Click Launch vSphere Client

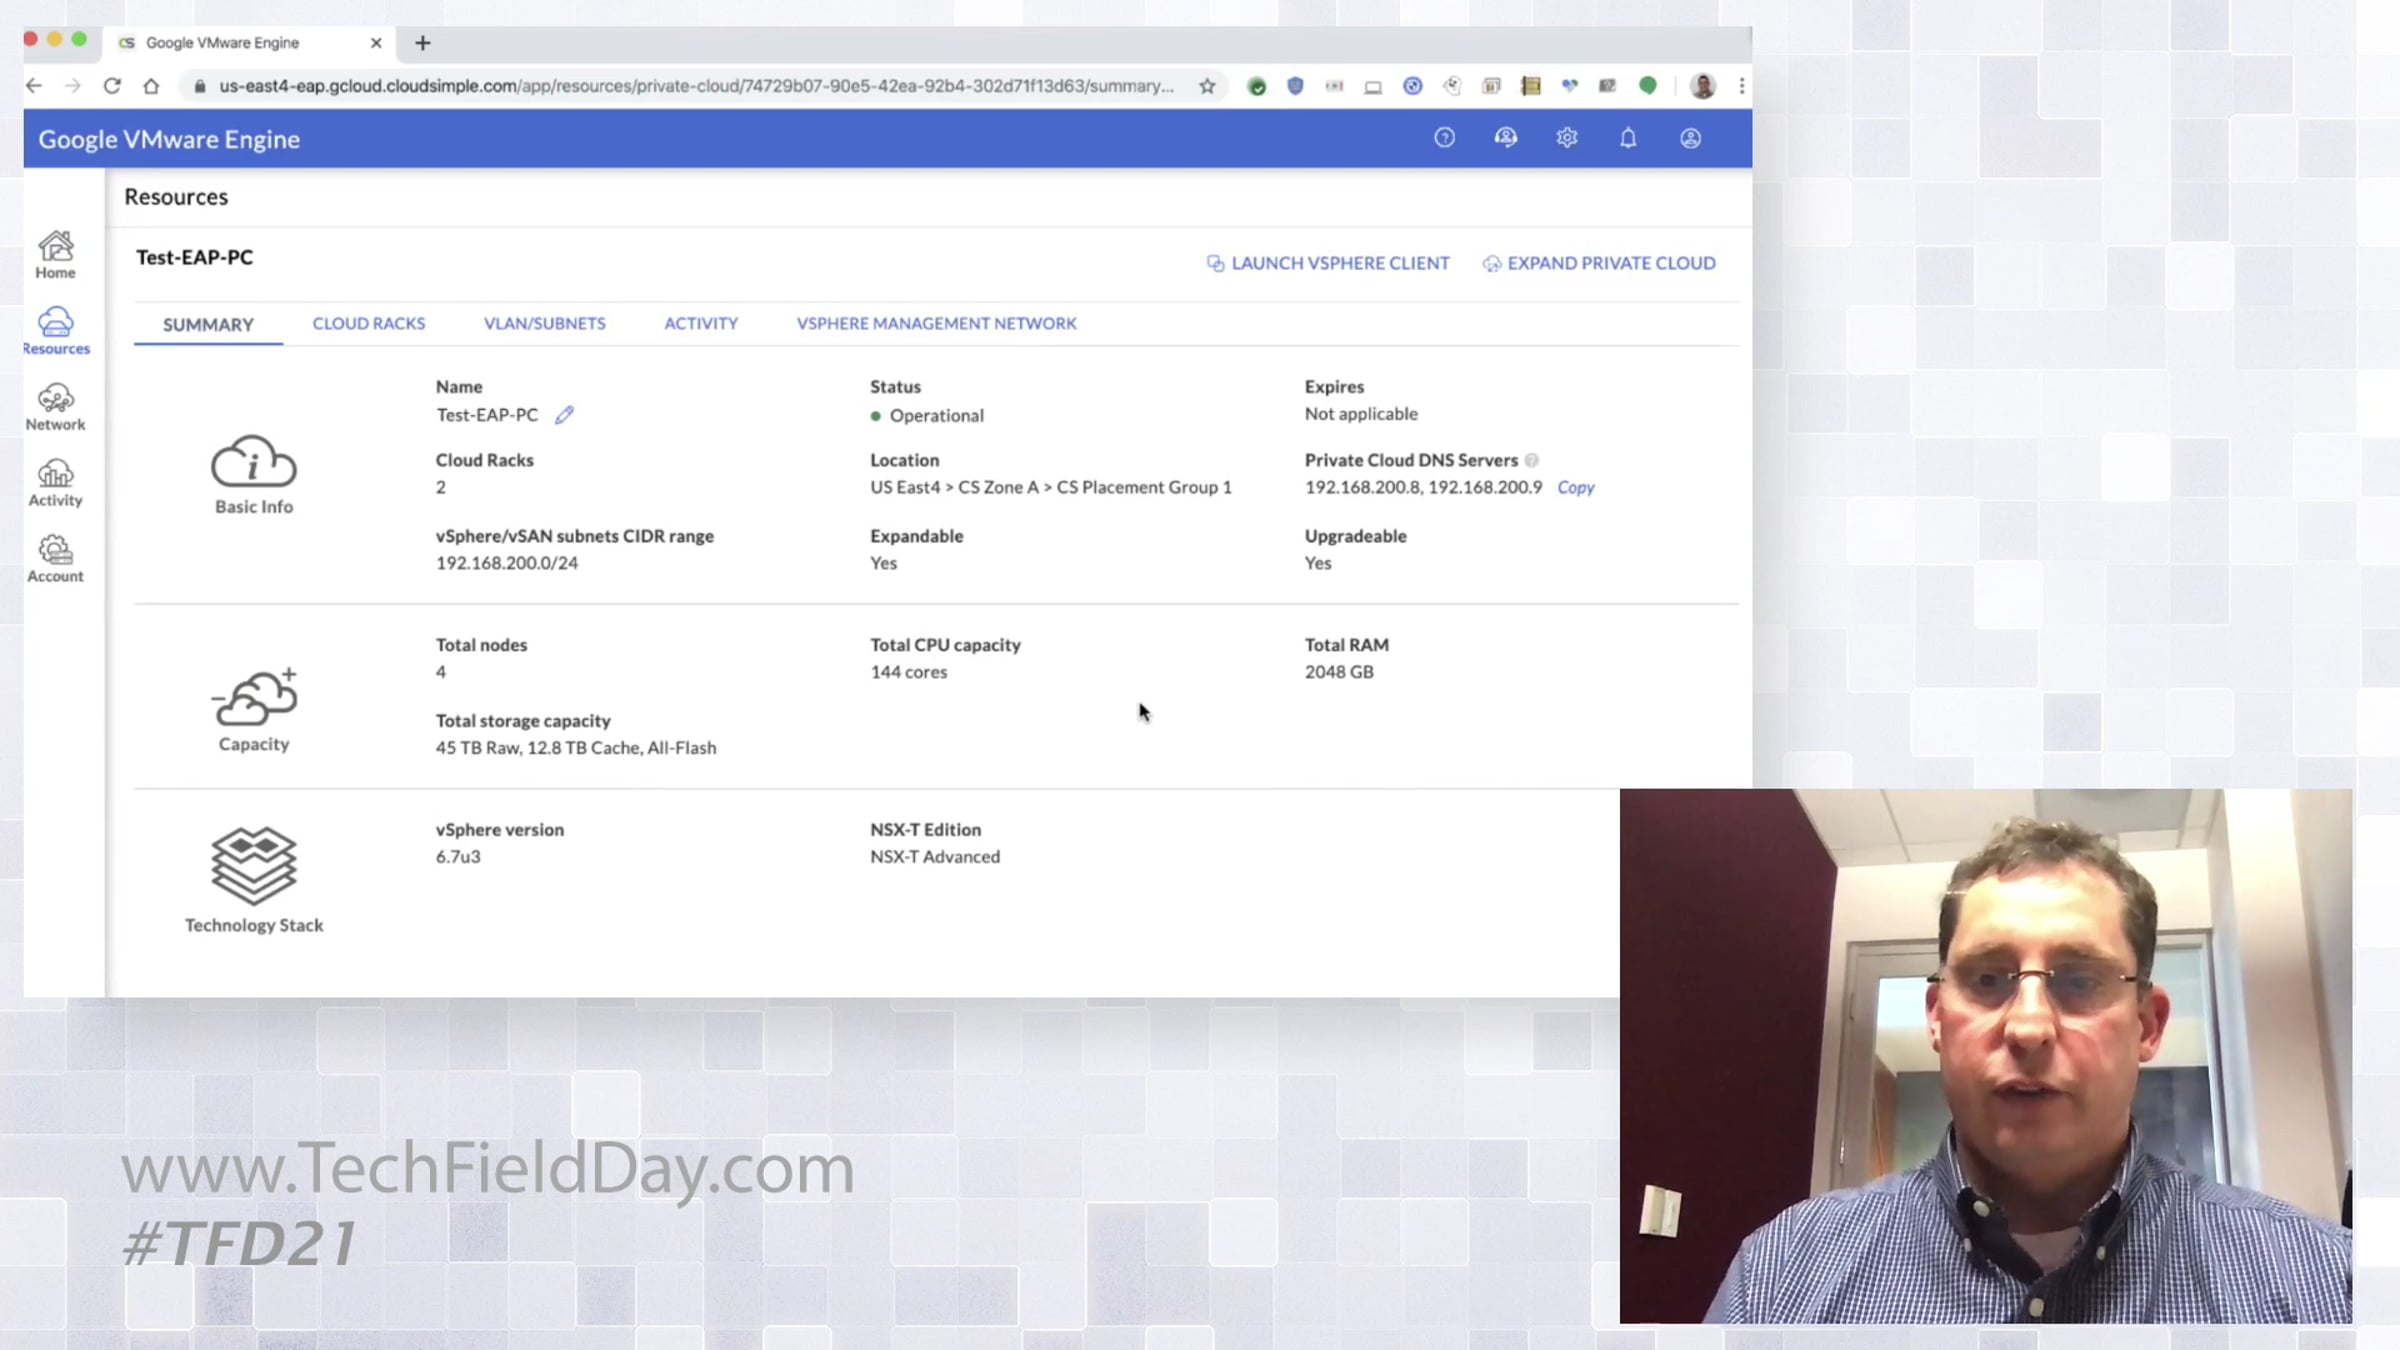[x=1328, y=263]
